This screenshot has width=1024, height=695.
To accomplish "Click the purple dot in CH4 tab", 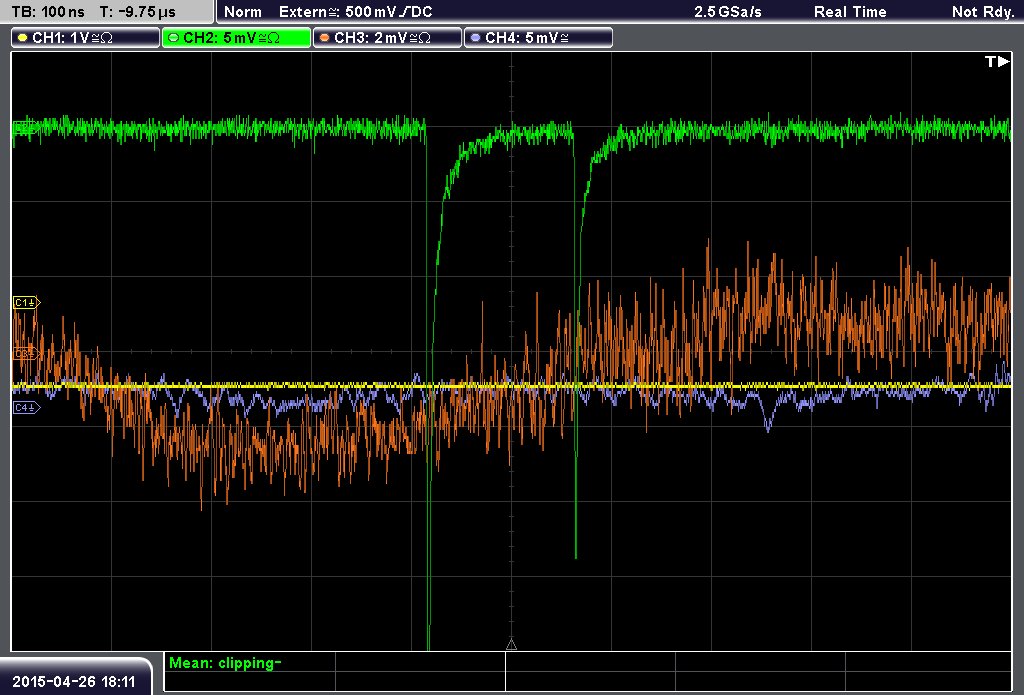I will [x=475, y=38].
